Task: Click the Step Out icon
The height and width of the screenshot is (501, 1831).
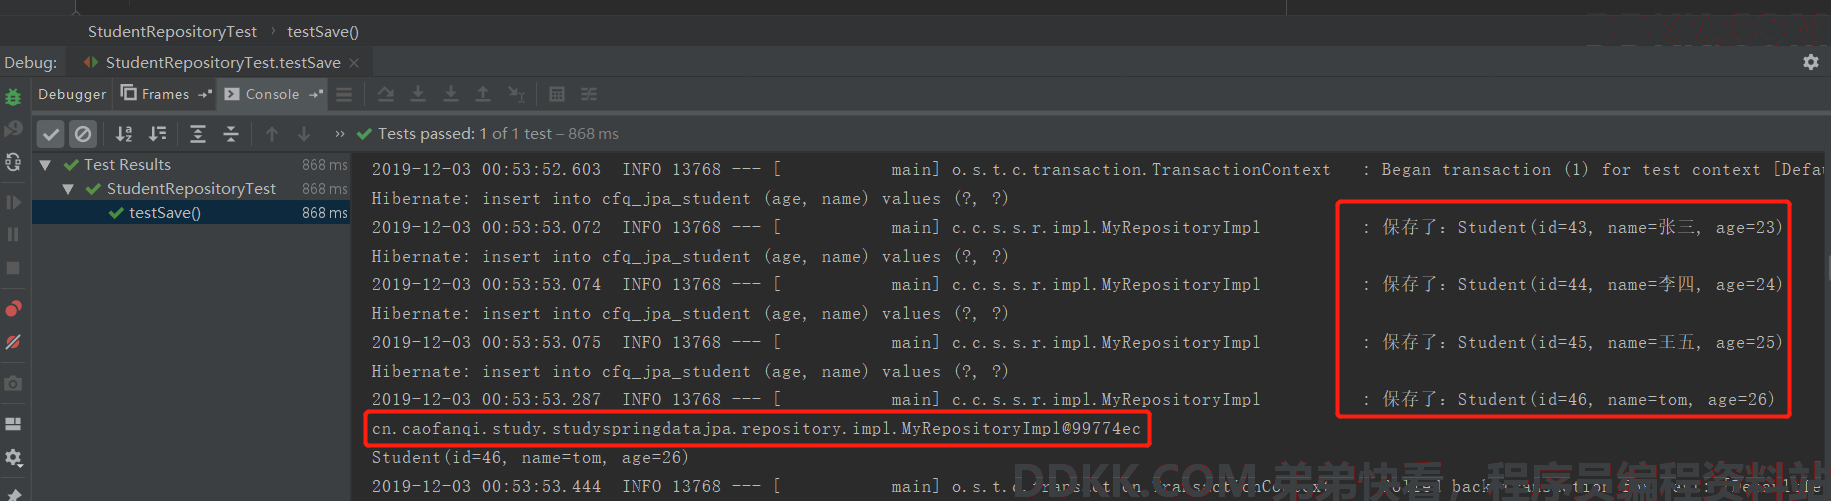Action: tap(483, 94)
